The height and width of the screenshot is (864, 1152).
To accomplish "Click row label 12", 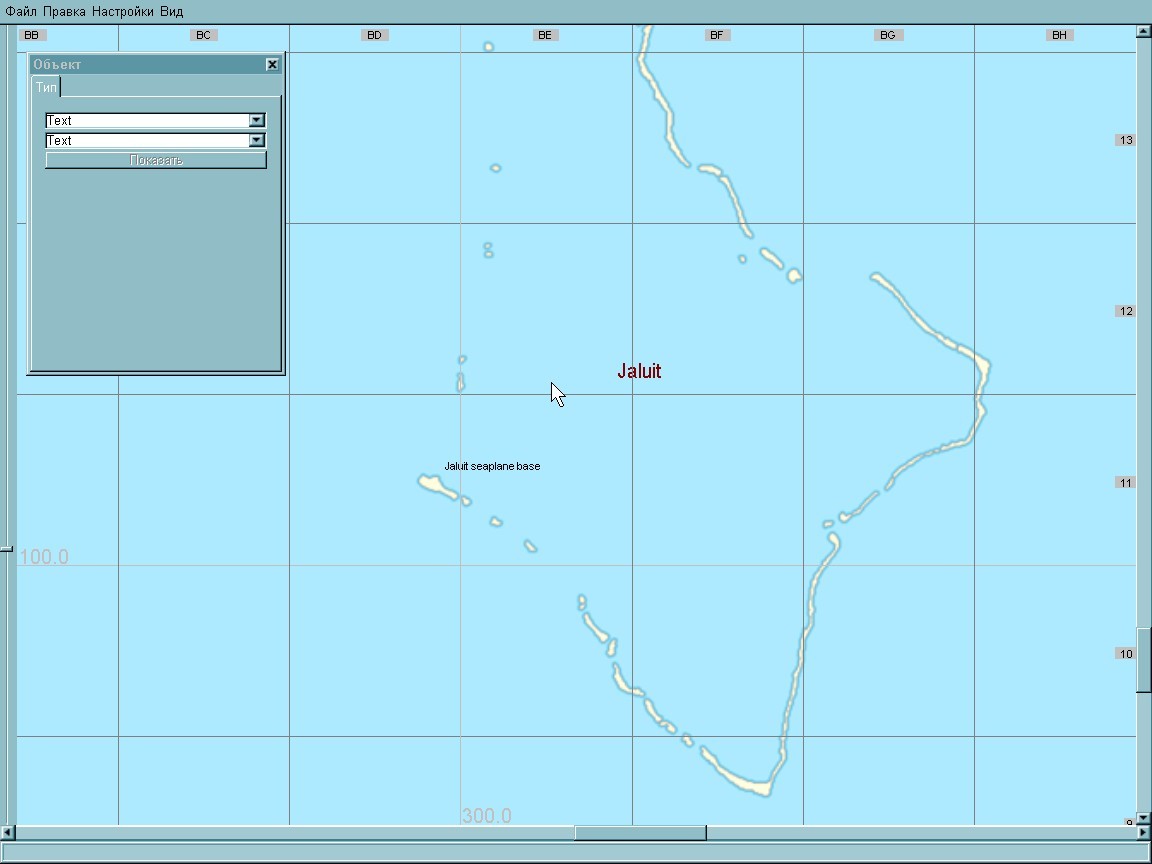I will pyautogui.click(x=1126, y=312).
